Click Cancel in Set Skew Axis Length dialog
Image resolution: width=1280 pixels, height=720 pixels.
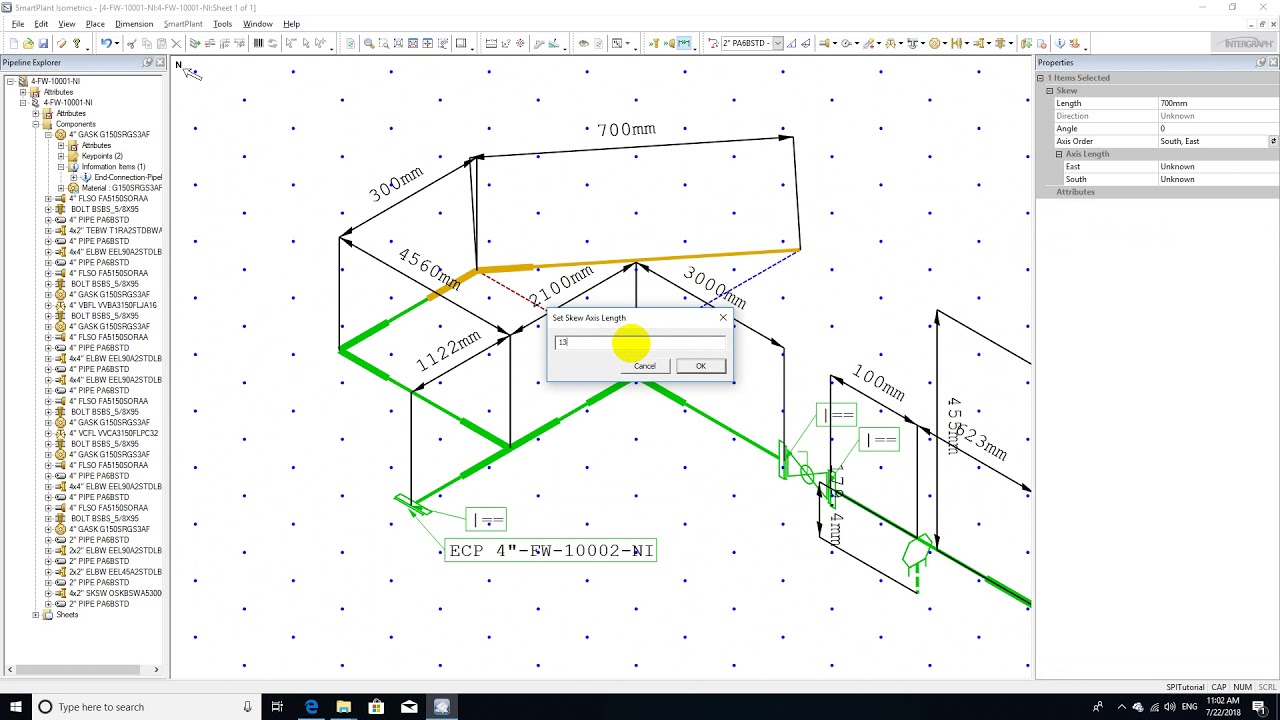point(645,366)
